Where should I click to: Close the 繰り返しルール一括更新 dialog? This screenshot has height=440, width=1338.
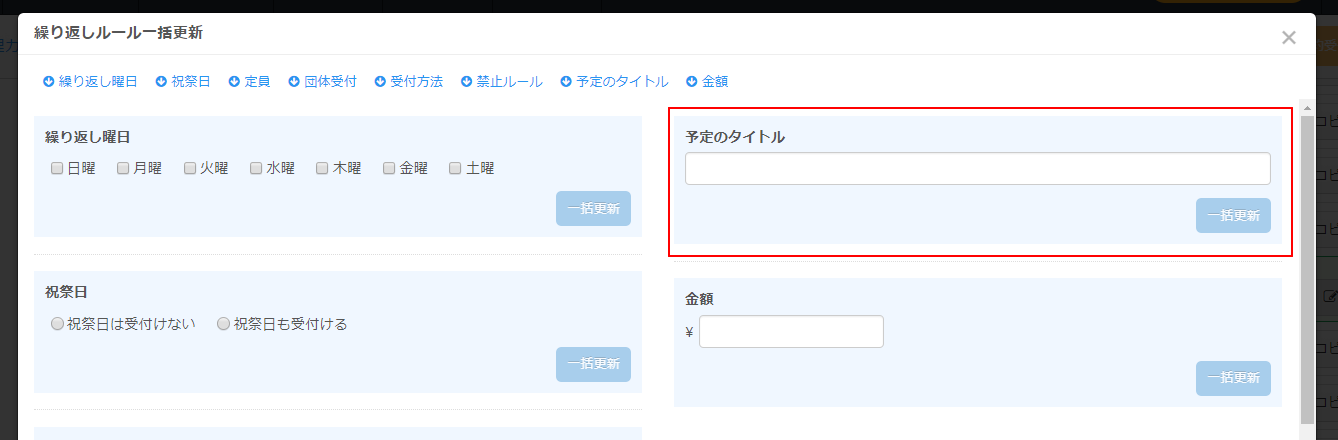point(1288,38)
